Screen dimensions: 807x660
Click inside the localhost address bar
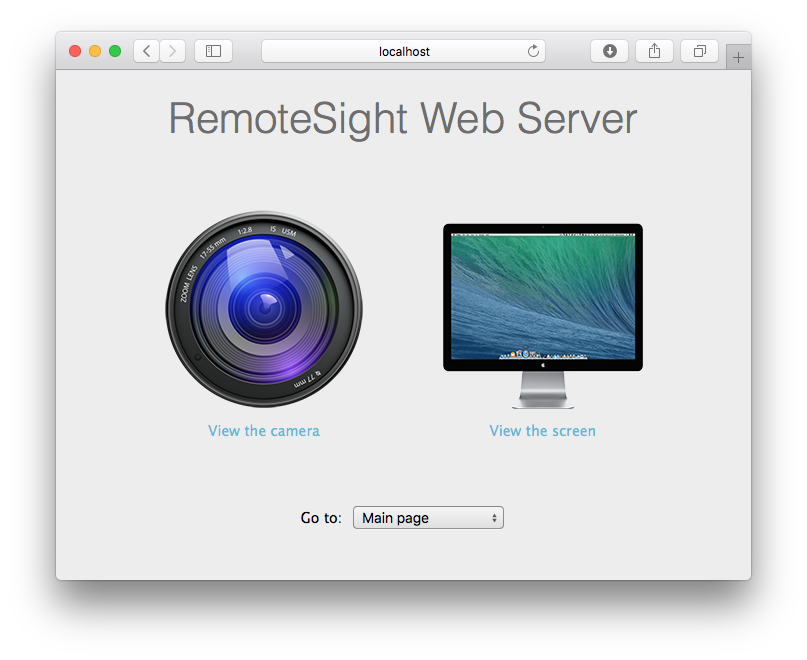(403, 51)
